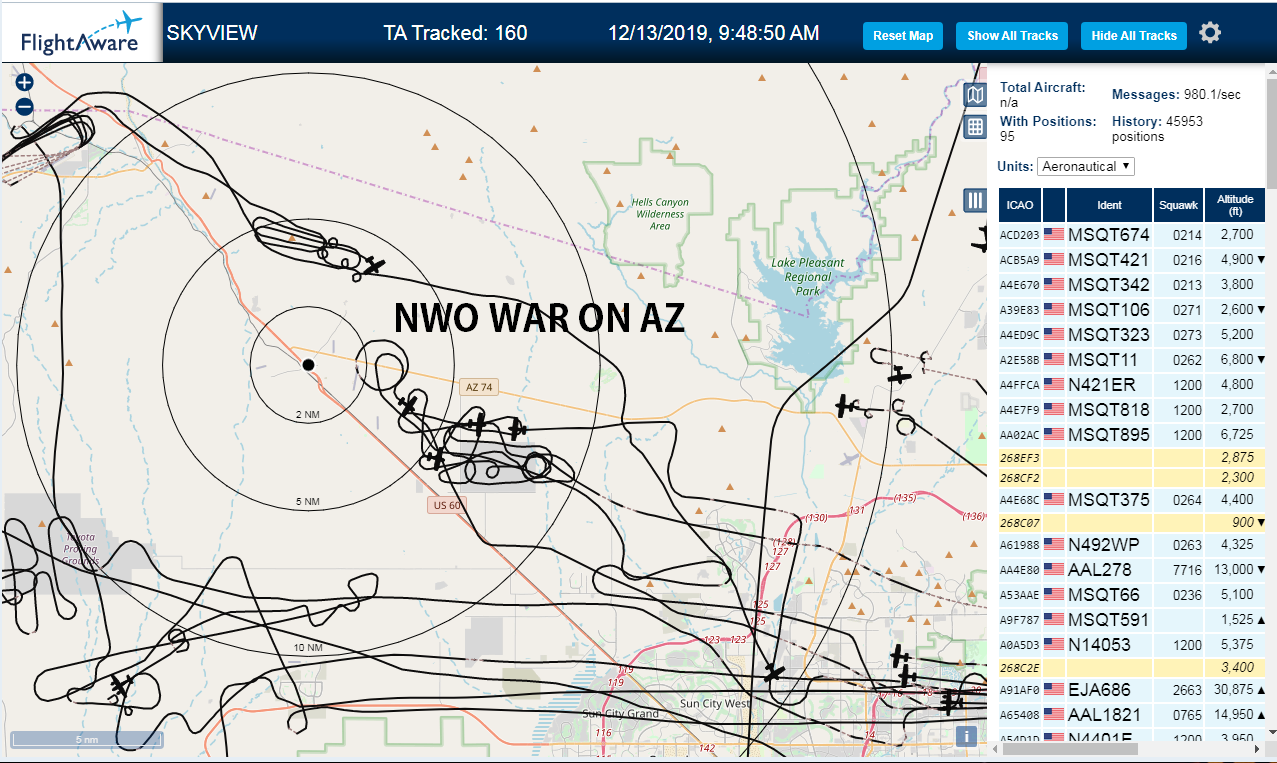Open the settings gear
The width and height of the screenshot is (1277, 763).
pyautogui.click(x=1210, y=33)
